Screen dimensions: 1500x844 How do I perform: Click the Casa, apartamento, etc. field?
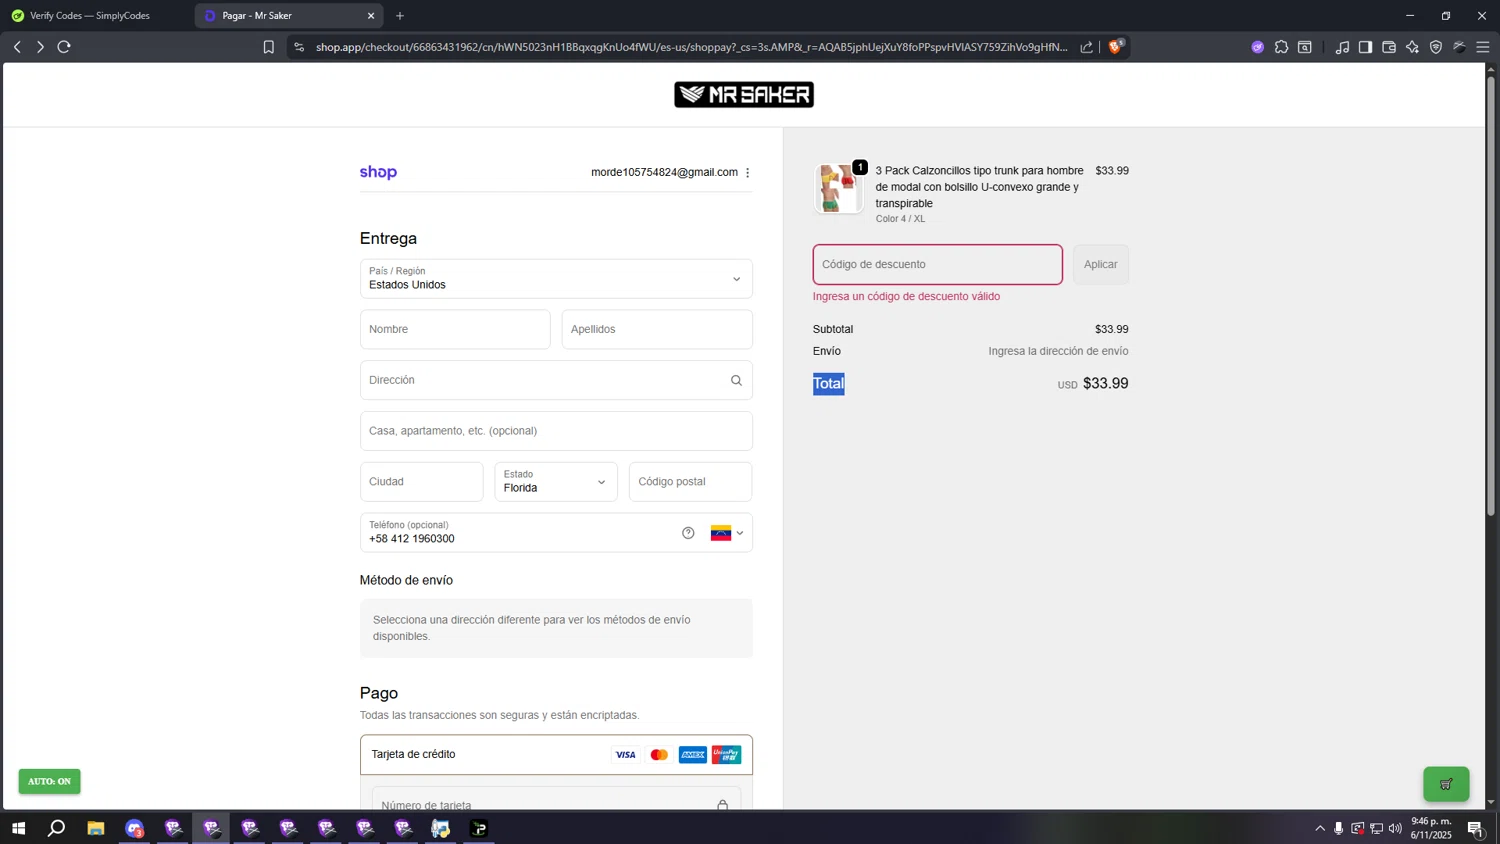pyautogui.click(x=556, y=431)
